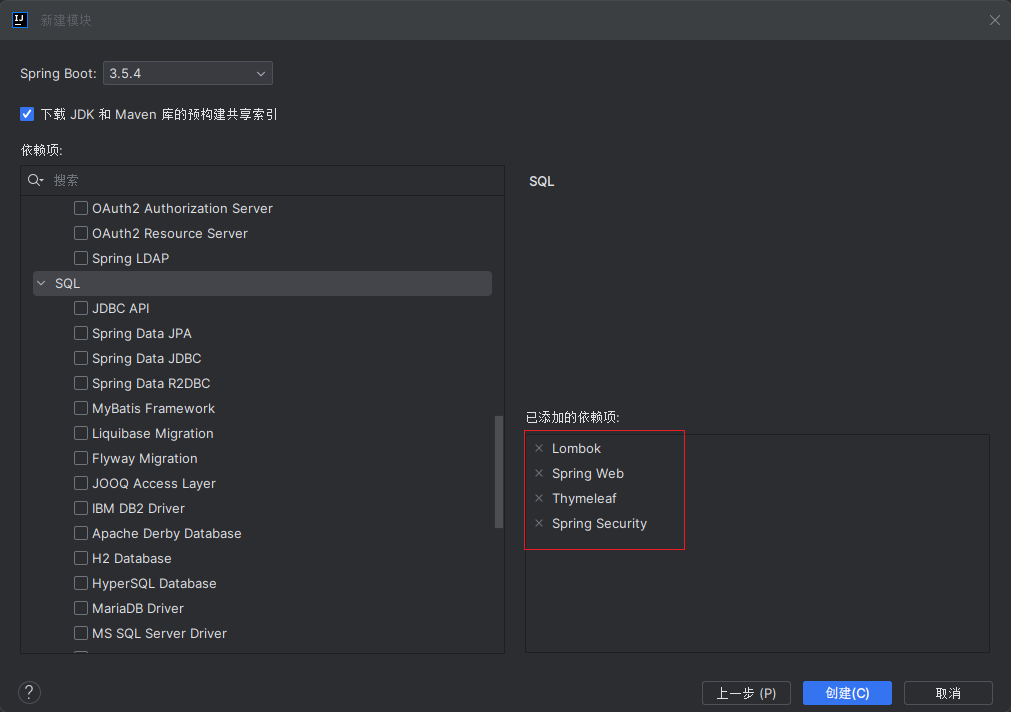The image size is (1011, 712).
Task: Click the 上一步 (P) previous button
Action: pyautogui.click(x=746, y=693)
